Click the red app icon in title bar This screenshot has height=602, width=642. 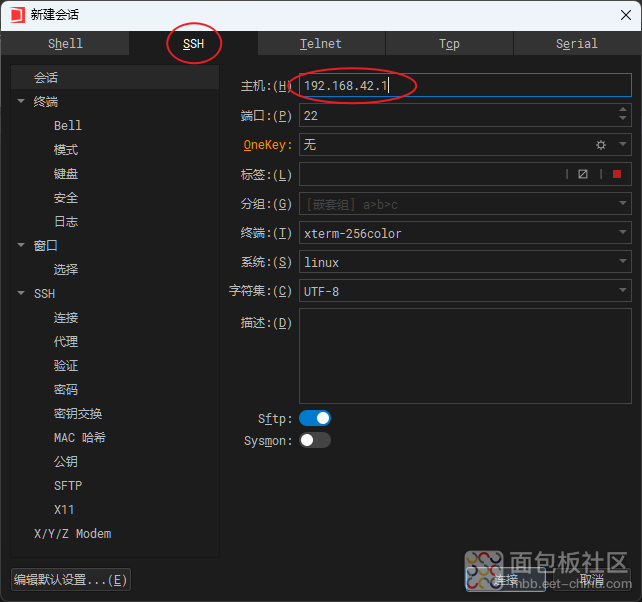(x=16, y=14)
